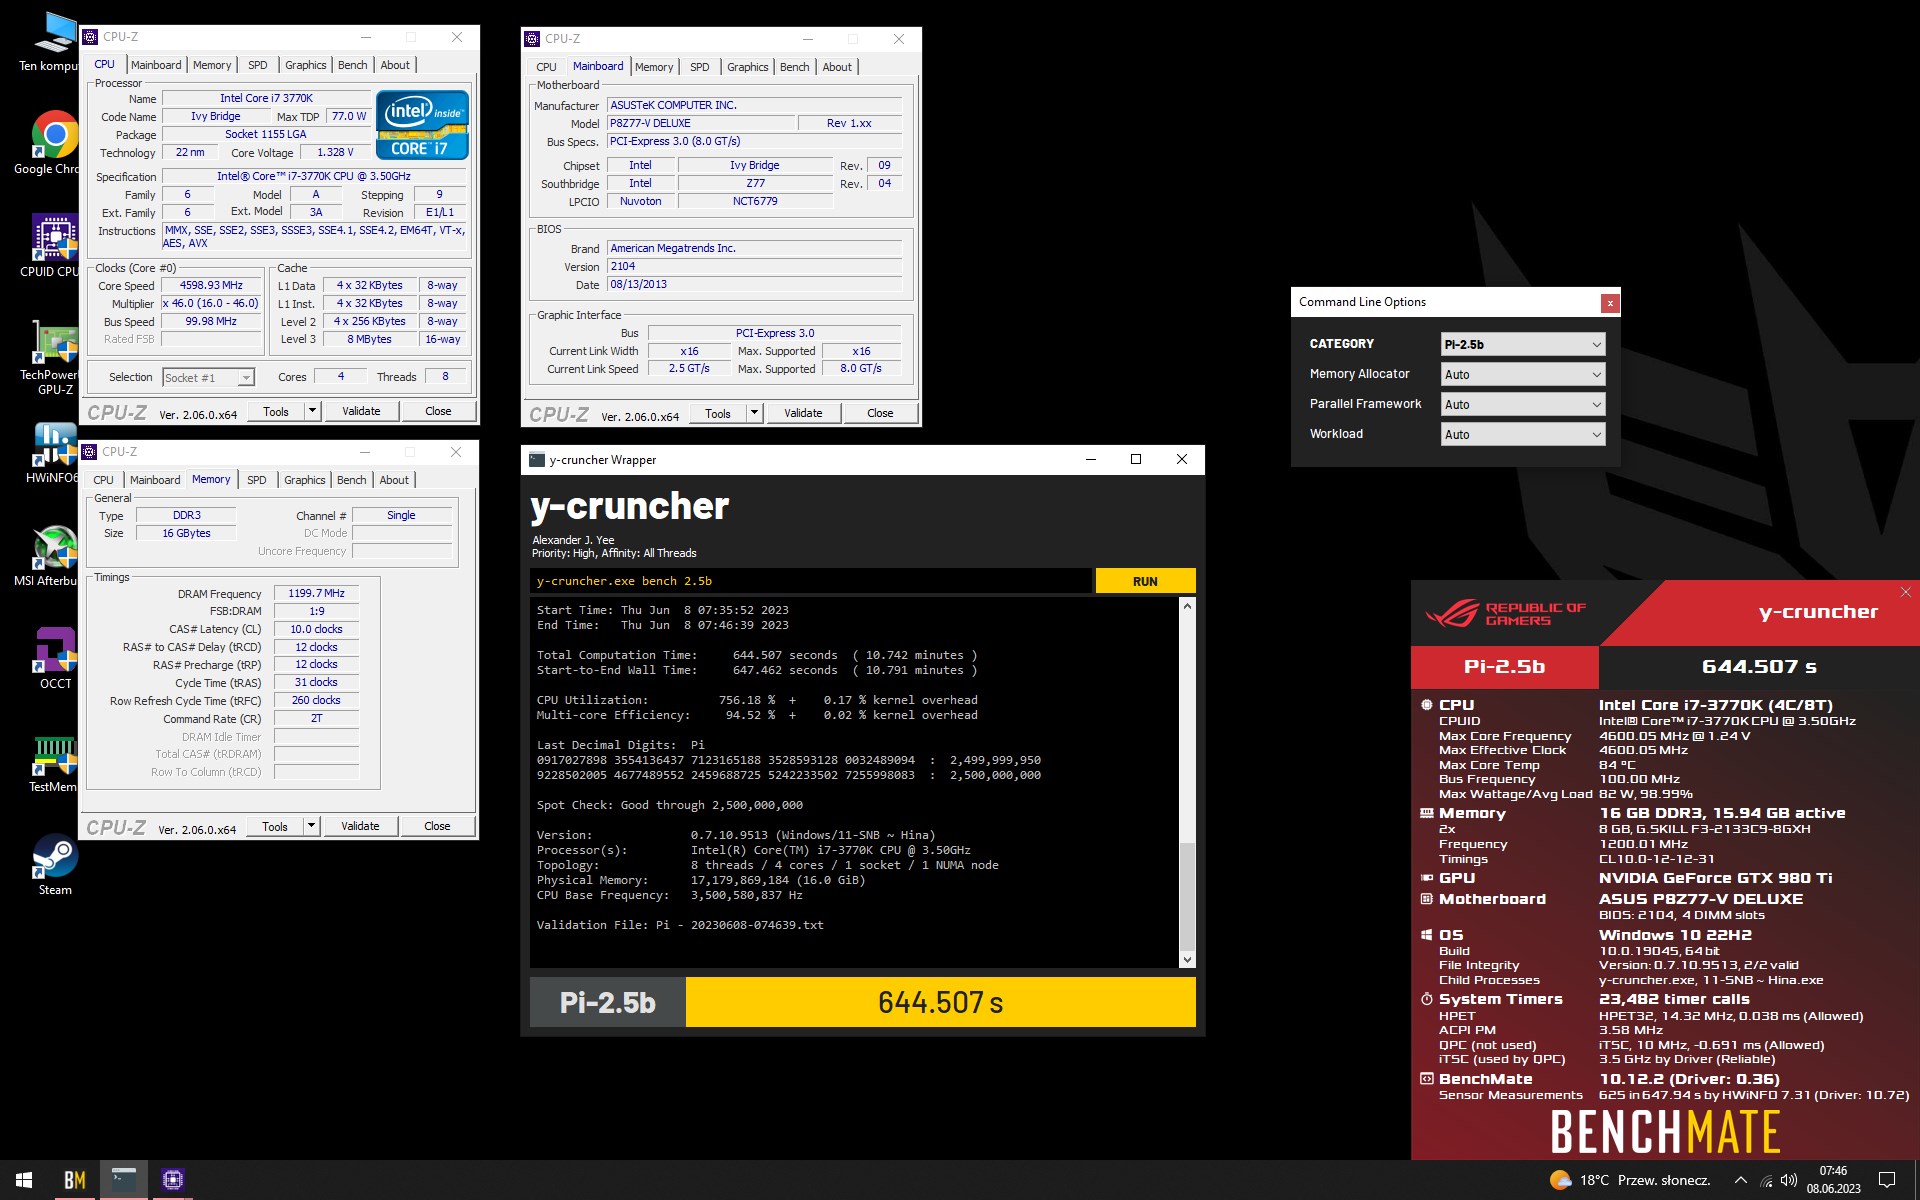Expand the Workload dropdown
The image size is (1920, 1200).
pos(1522,434)
